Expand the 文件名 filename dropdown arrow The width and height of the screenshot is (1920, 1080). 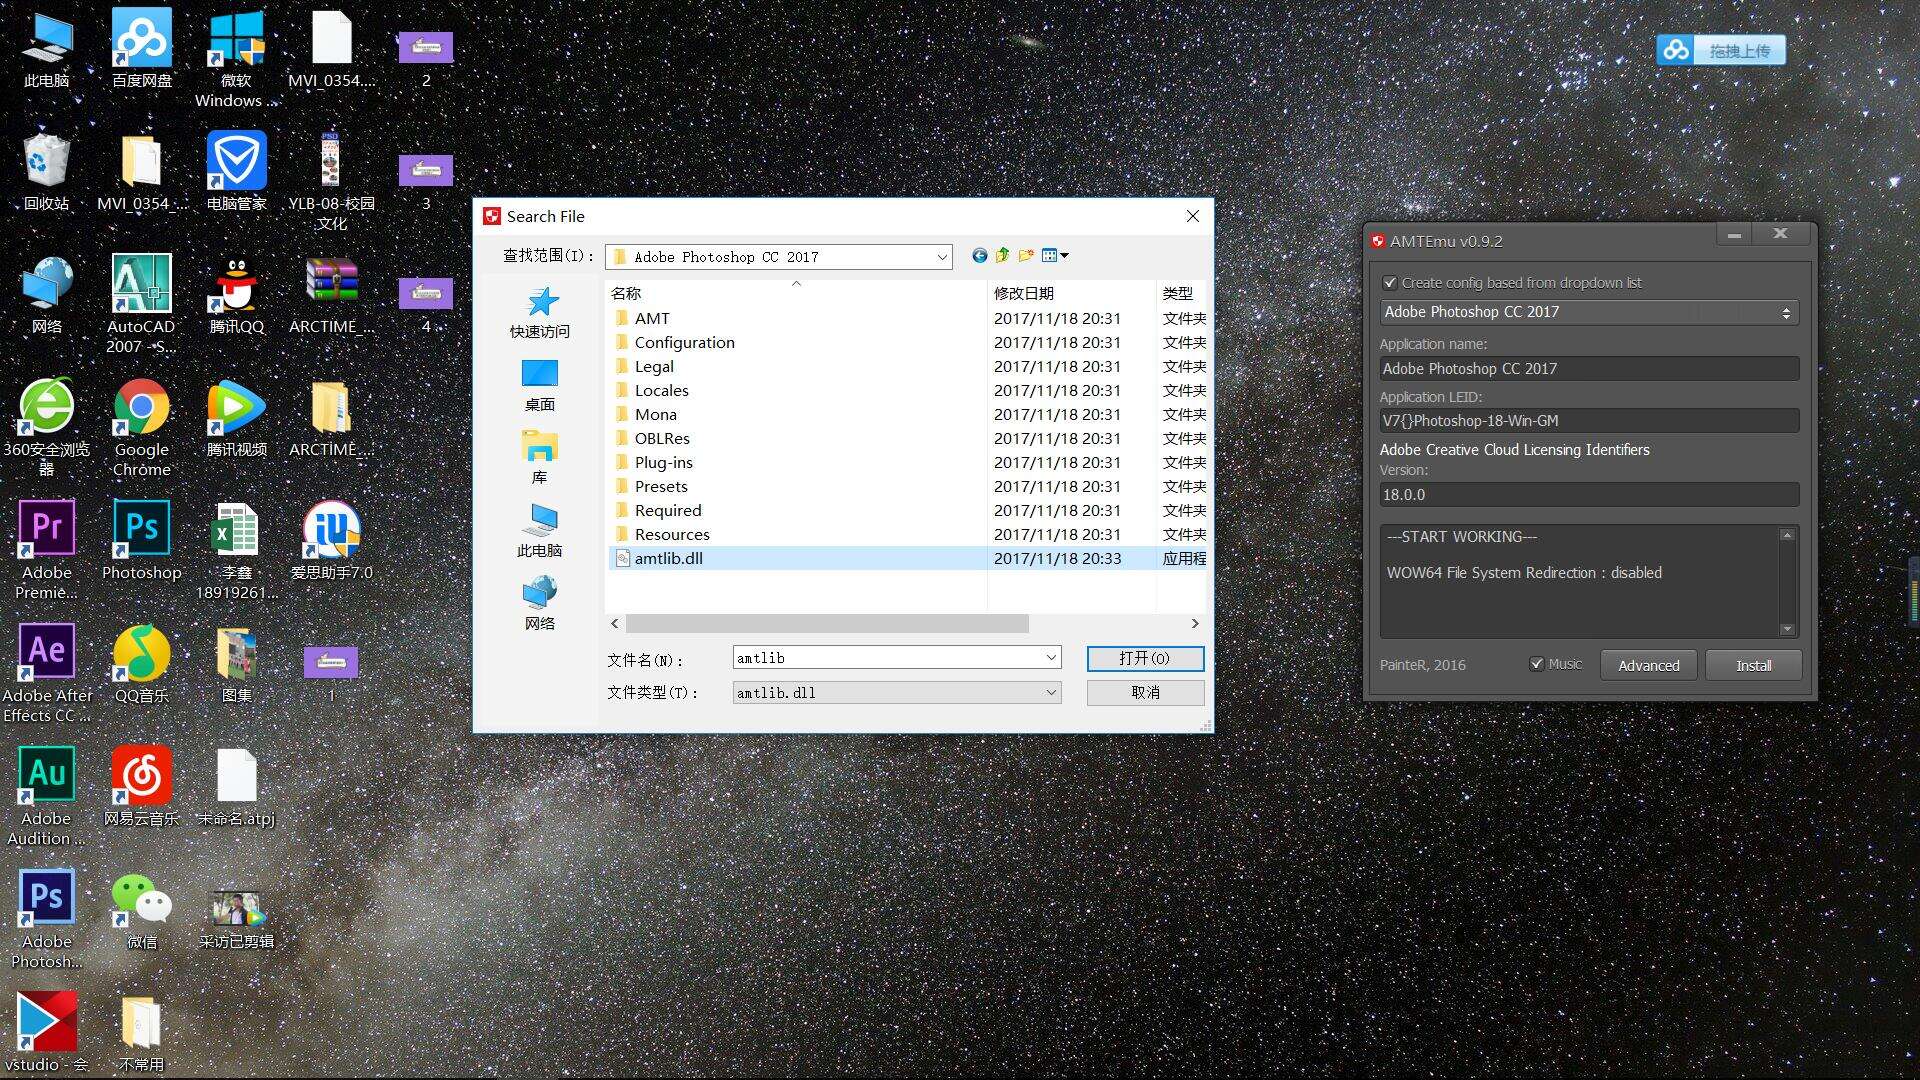(x=1051, y=658)
